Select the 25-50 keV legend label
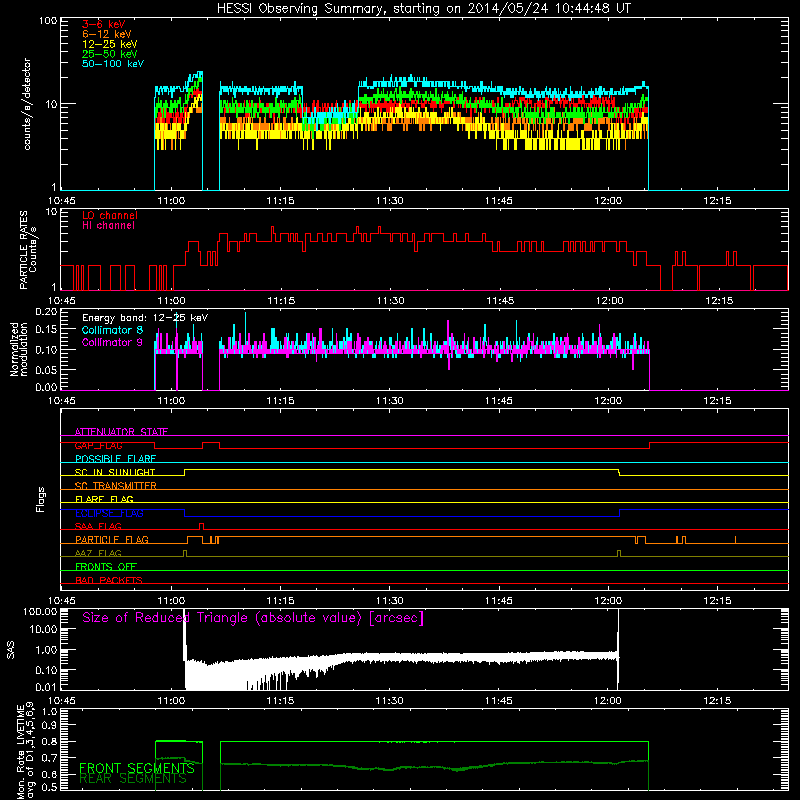The height and width of the screenshot is (800, 800). (110, 54)
